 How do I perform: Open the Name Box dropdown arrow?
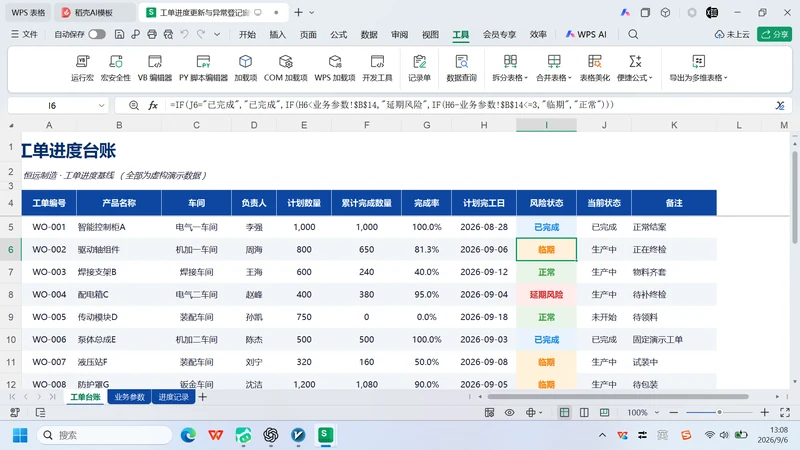(102, 106)
